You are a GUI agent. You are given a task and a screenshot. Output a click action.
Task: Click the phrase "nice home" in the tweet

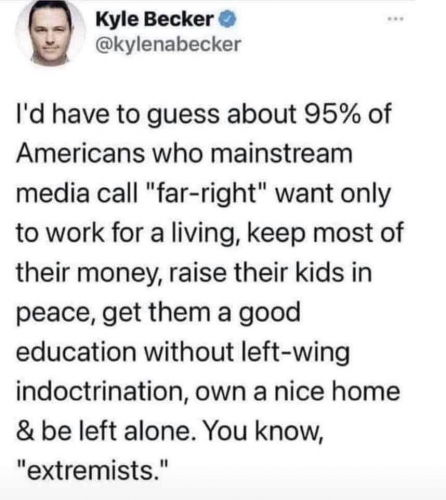[x=337, y=392]
